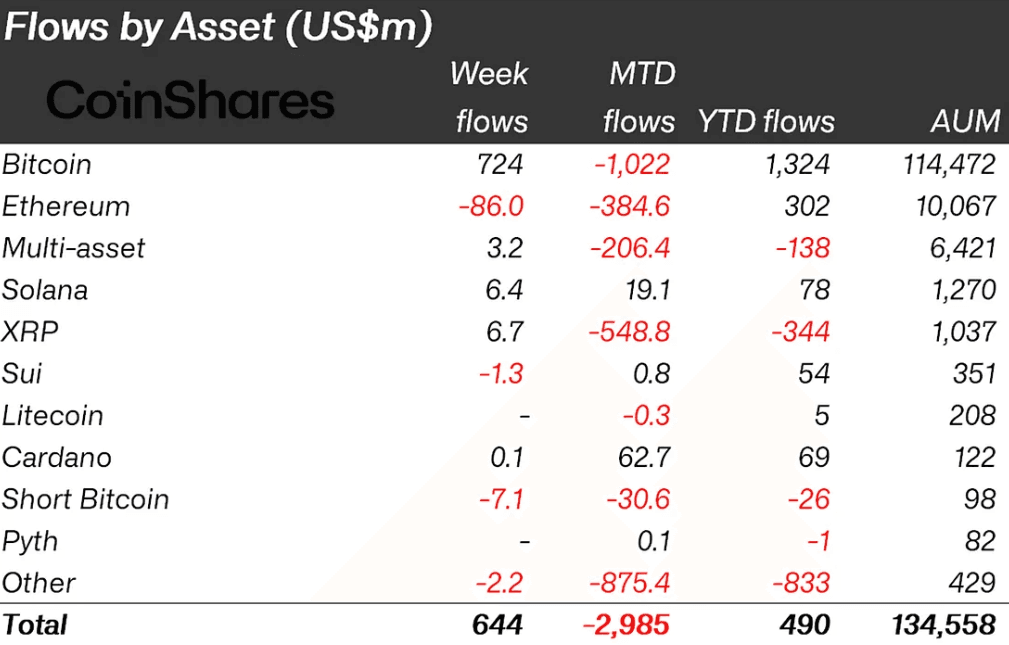Click the Solana row label
1009x645 pixels.
(45, 290)
